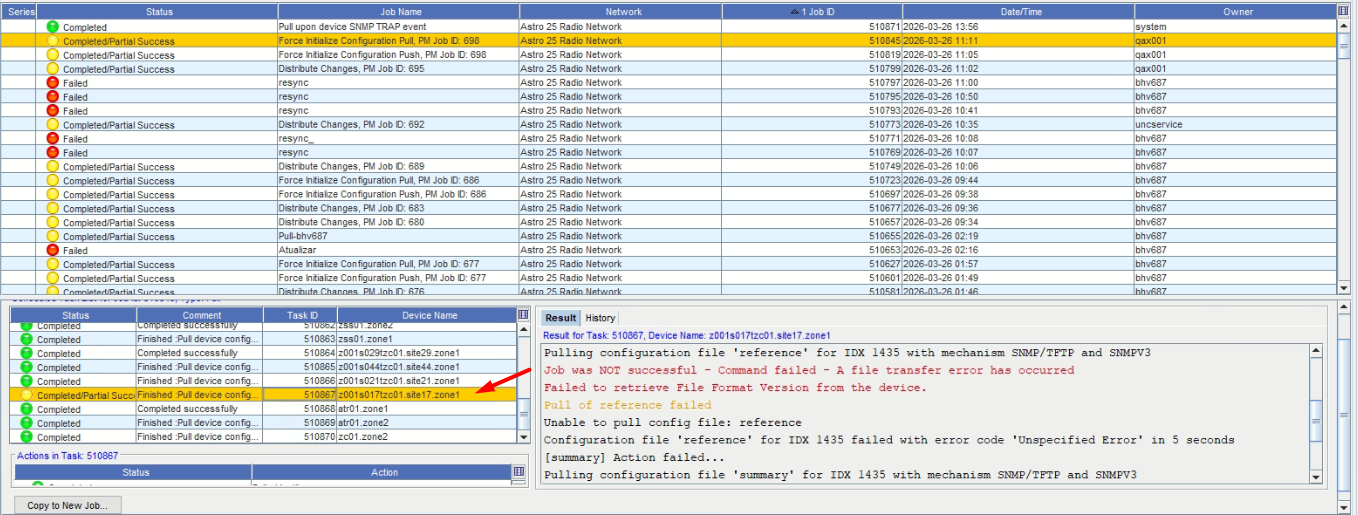Click jobs table scrollbar up arrow
1358x515 pixels.
point(1343,25)
